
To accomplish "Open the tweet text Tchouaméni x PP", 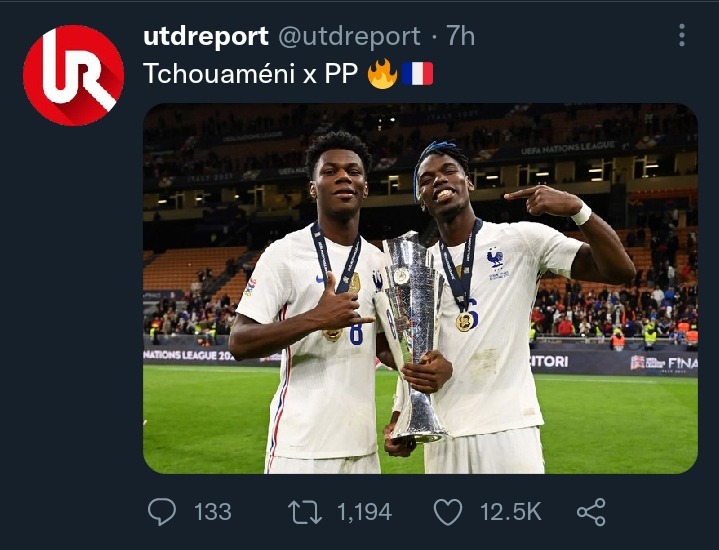I will 250,73.
